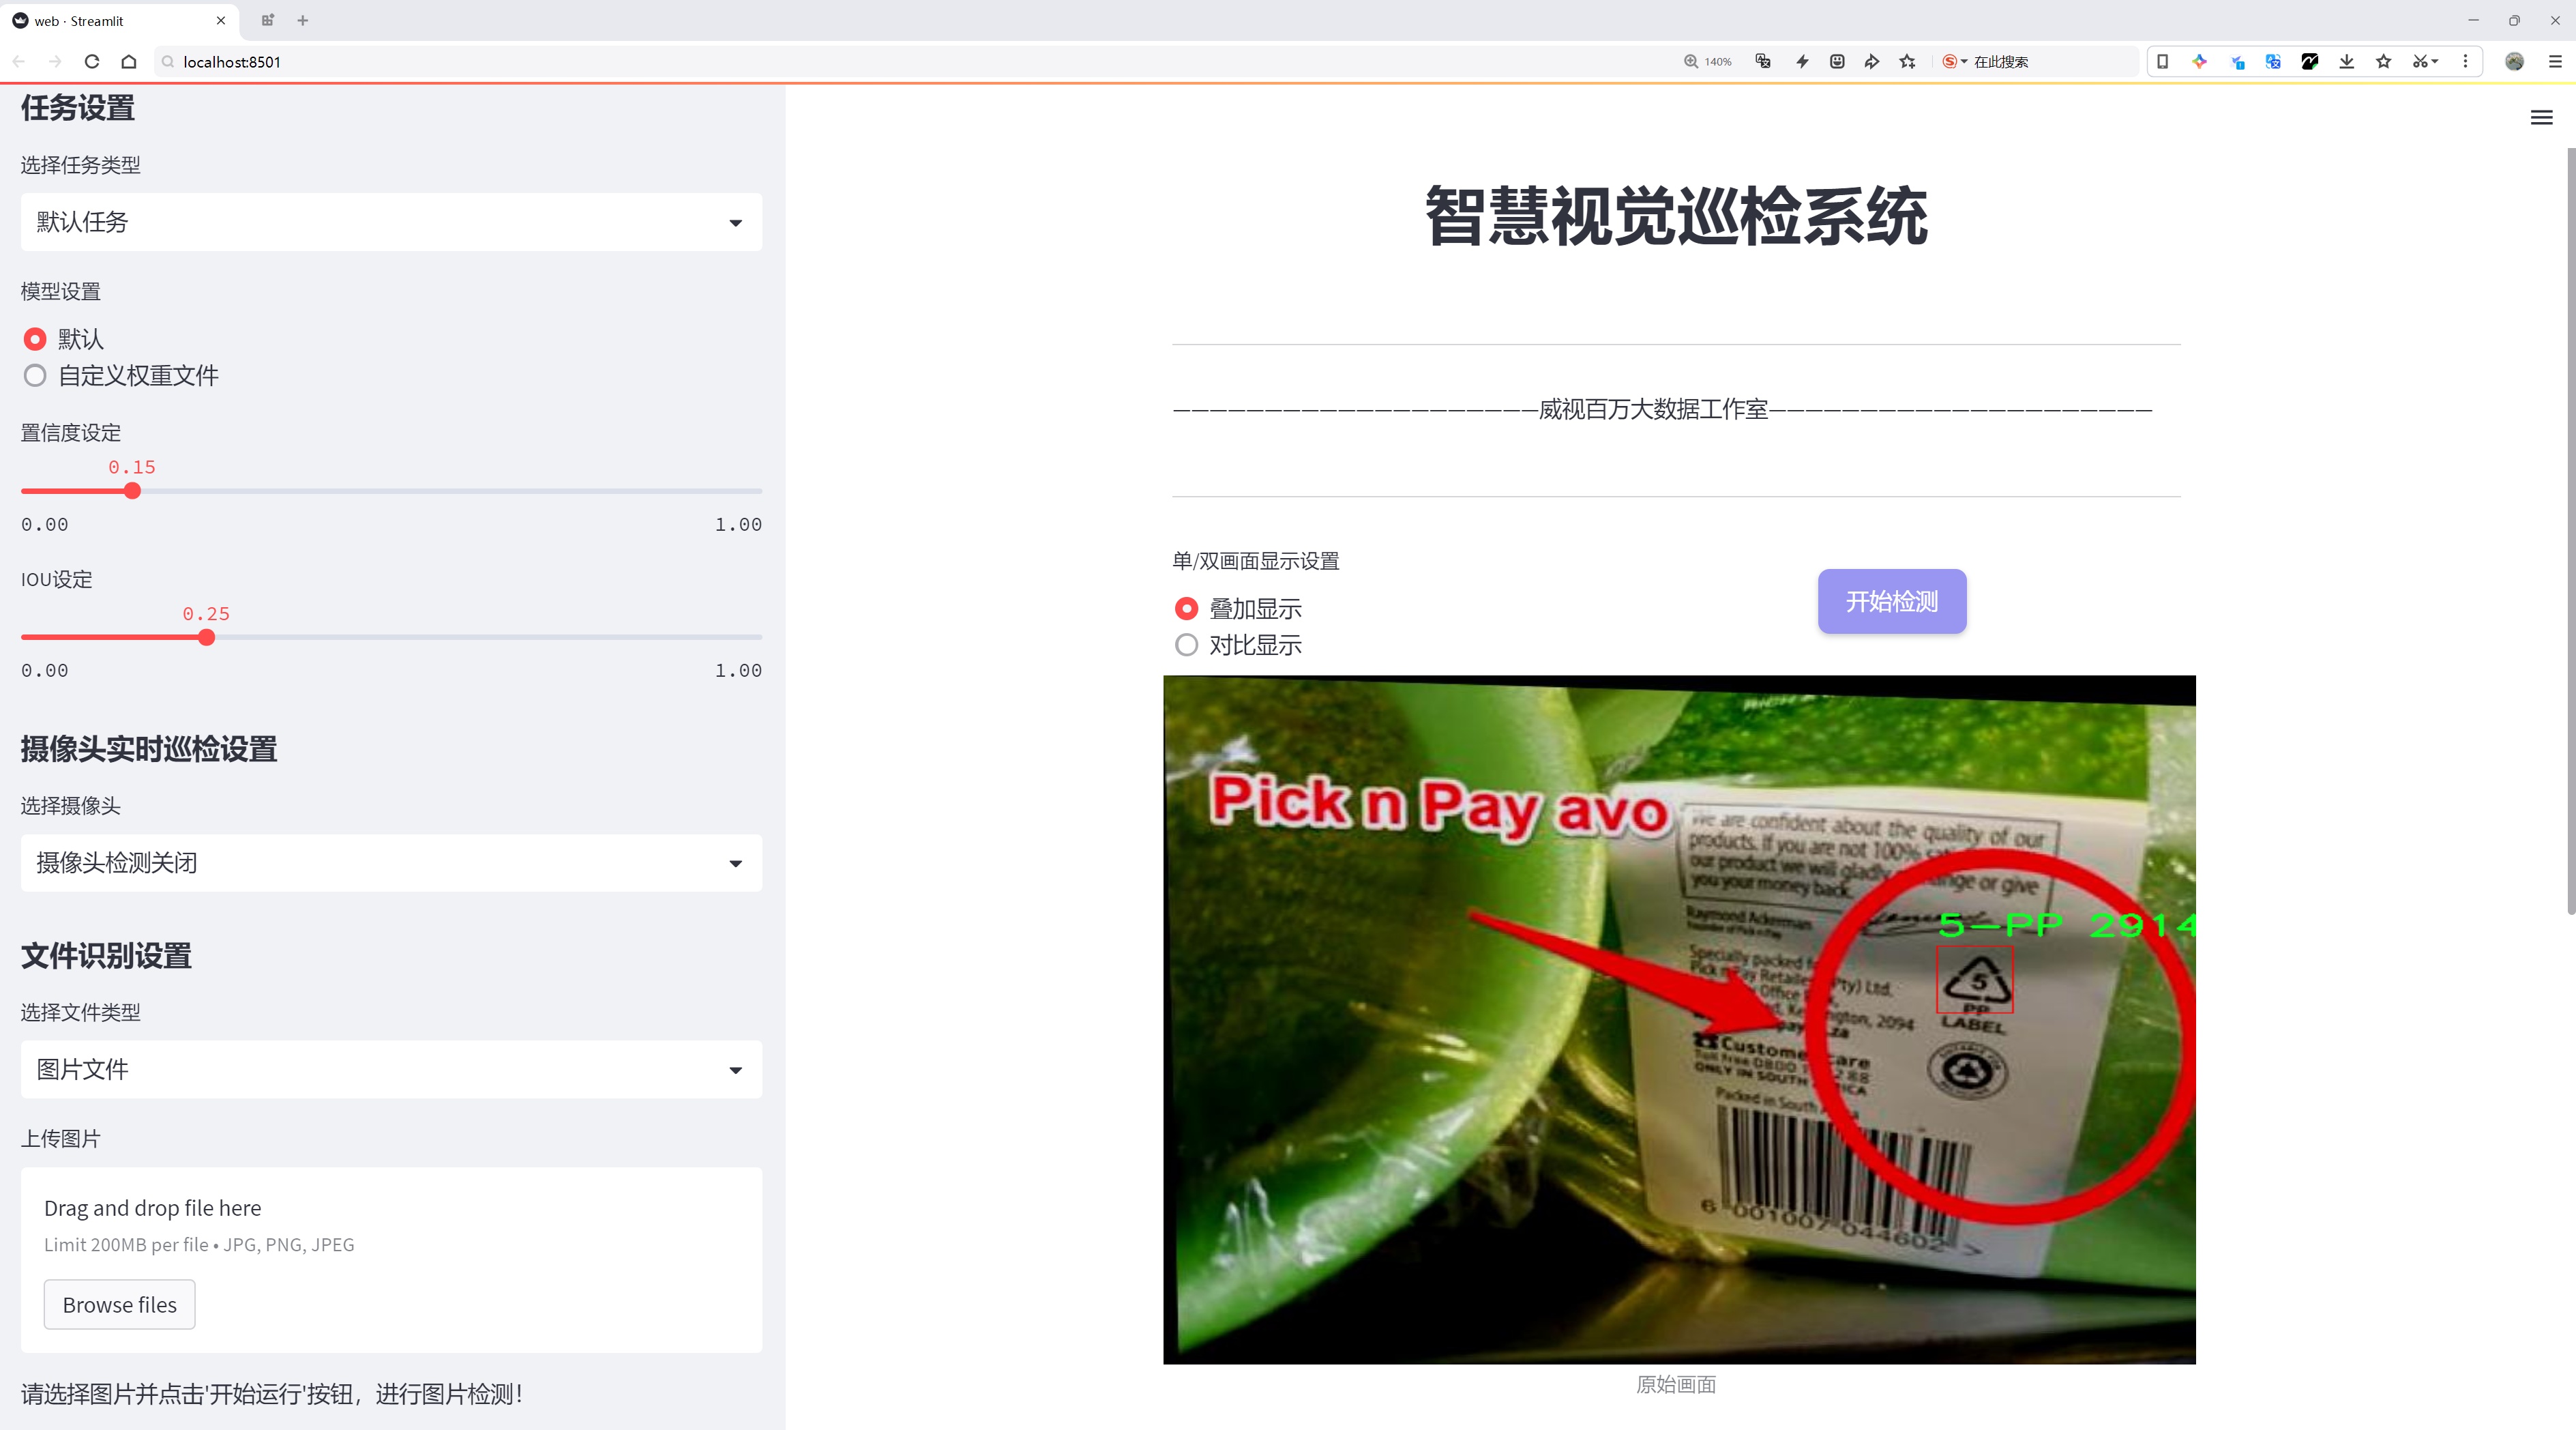The height and width of the screenshot is (1430, 2576).
Task: Go to the browser home page icon
Action: tap(129, 61)
